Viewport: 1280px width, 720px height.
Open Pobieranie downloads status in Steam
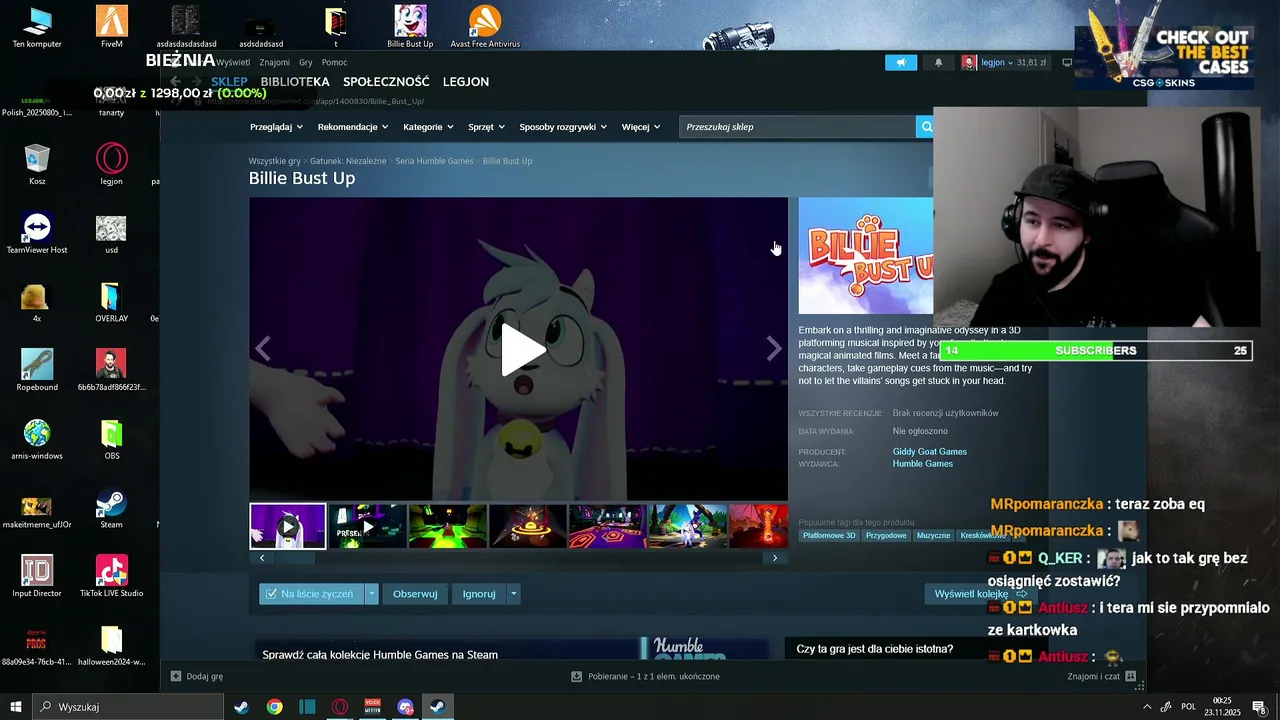tap(645, 676)
